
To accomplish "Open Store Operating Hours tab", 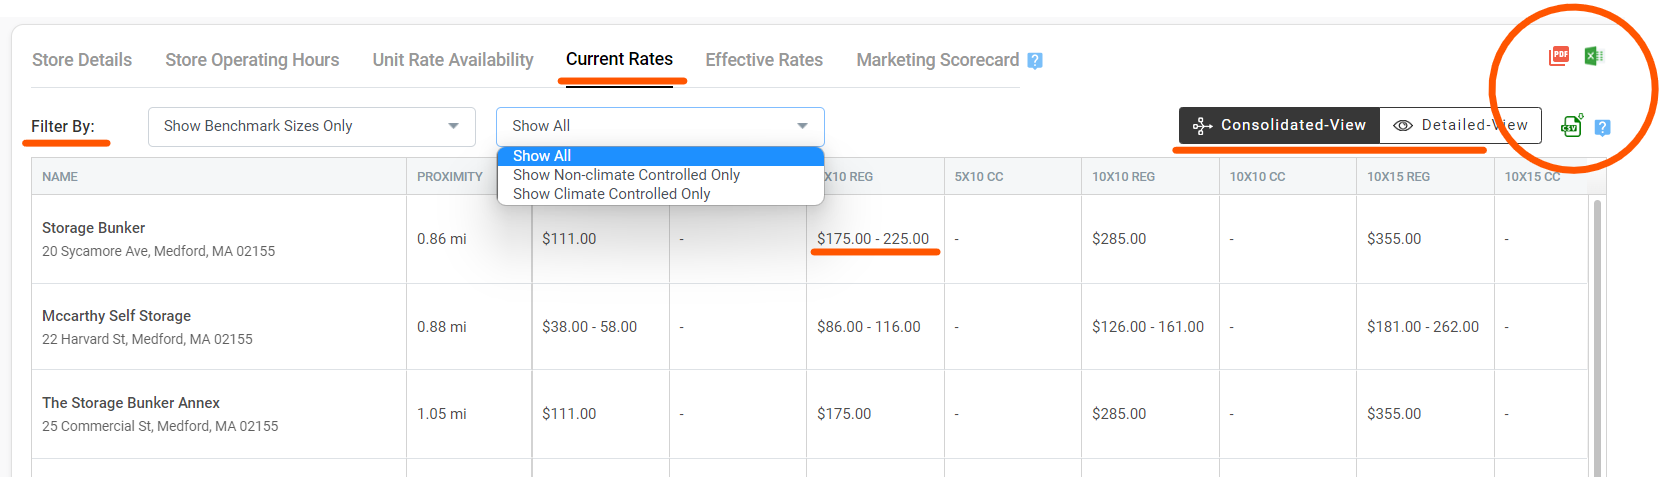I will tap(252, 60).
